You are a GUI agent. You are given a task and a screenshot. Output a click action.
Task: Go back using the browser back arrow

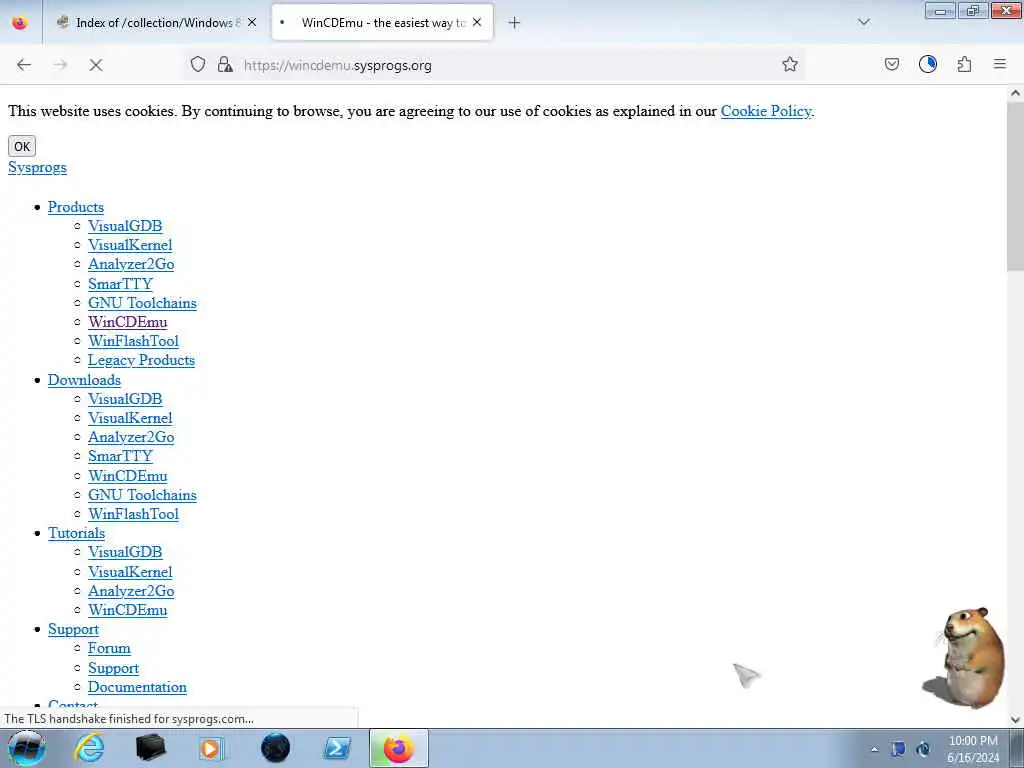(x=24, y=65)
